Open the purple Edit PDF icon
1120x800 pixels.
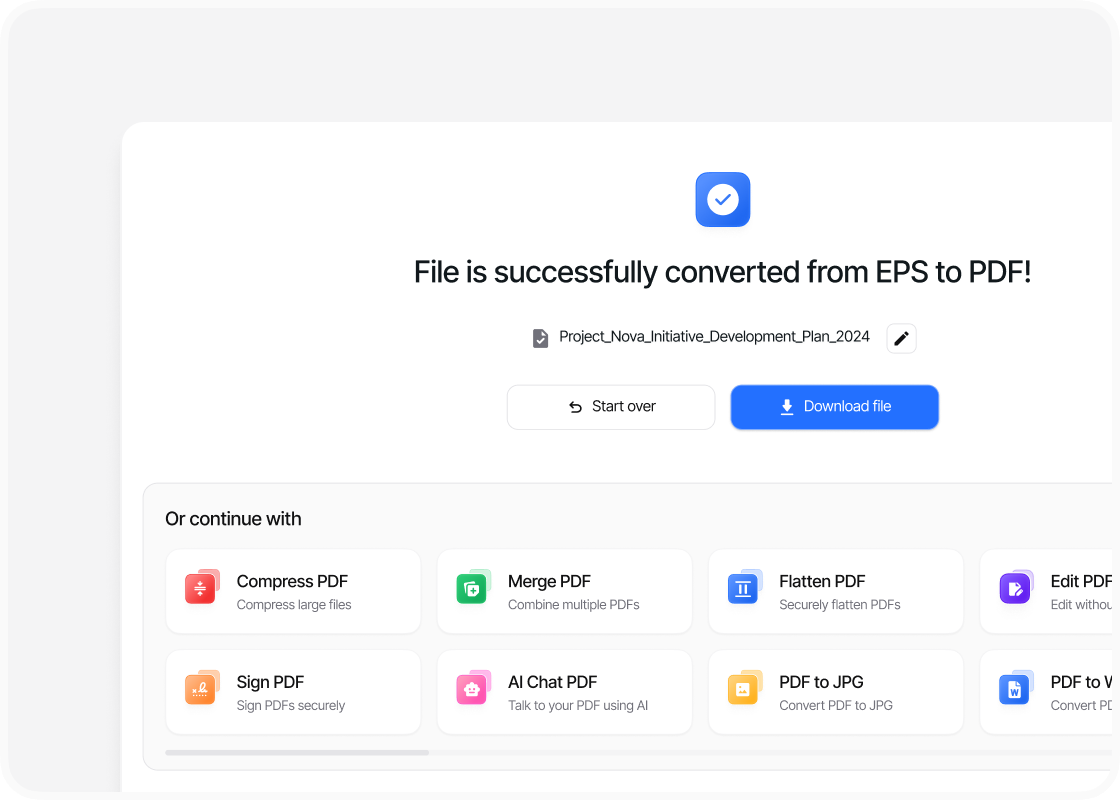(1015, 588)
